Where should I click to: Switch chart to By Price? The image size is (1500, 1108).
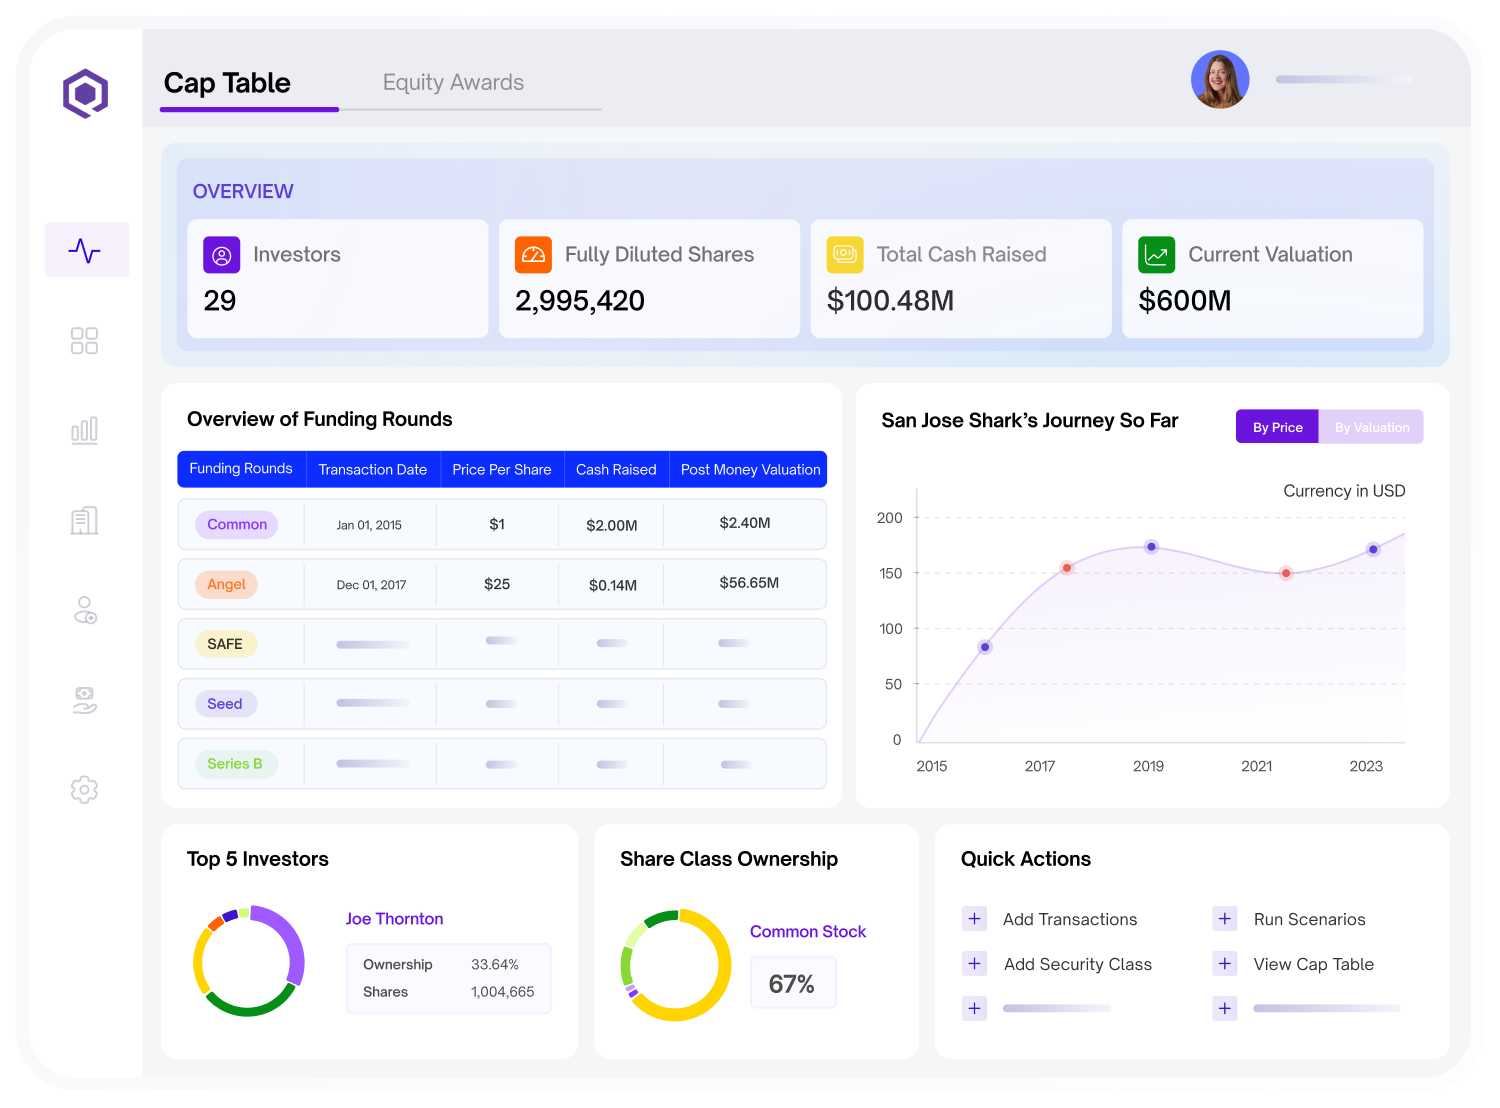tap(1277, 427)
